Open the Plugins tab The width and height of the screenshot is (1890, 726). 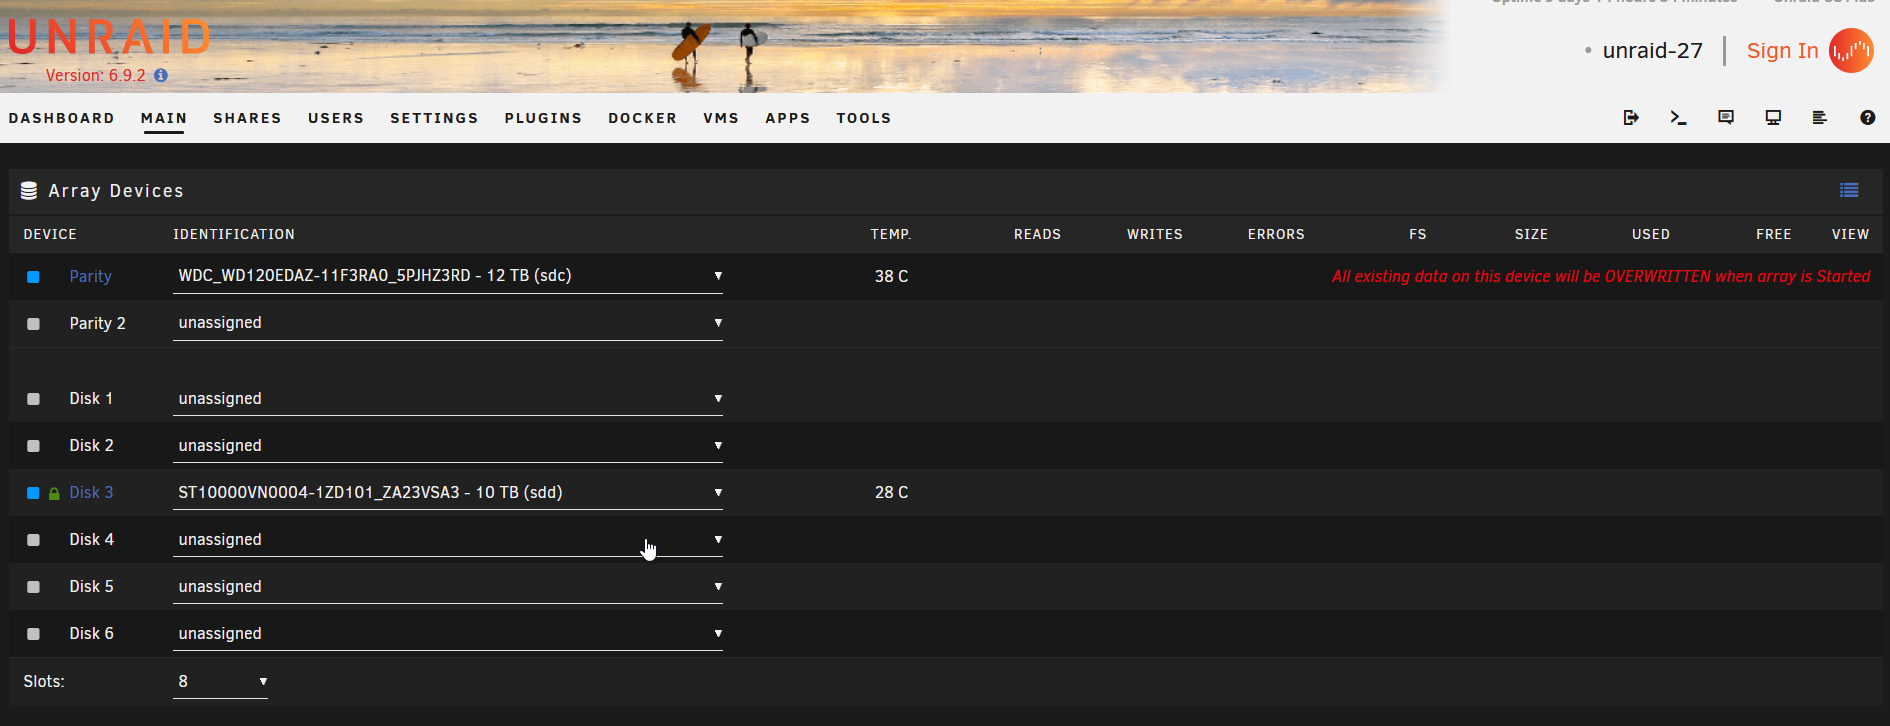(x=543, y=118)
